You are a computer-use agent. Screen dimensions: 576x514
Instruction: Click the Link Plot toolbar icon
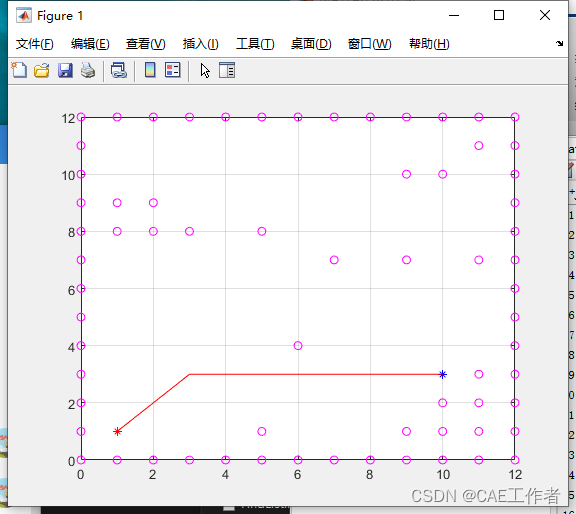119,70
